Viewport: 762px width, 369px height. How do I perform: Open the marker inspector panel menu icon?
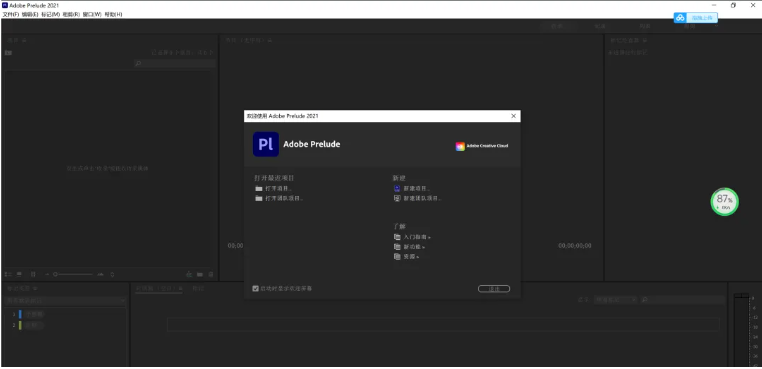[645, 40]
